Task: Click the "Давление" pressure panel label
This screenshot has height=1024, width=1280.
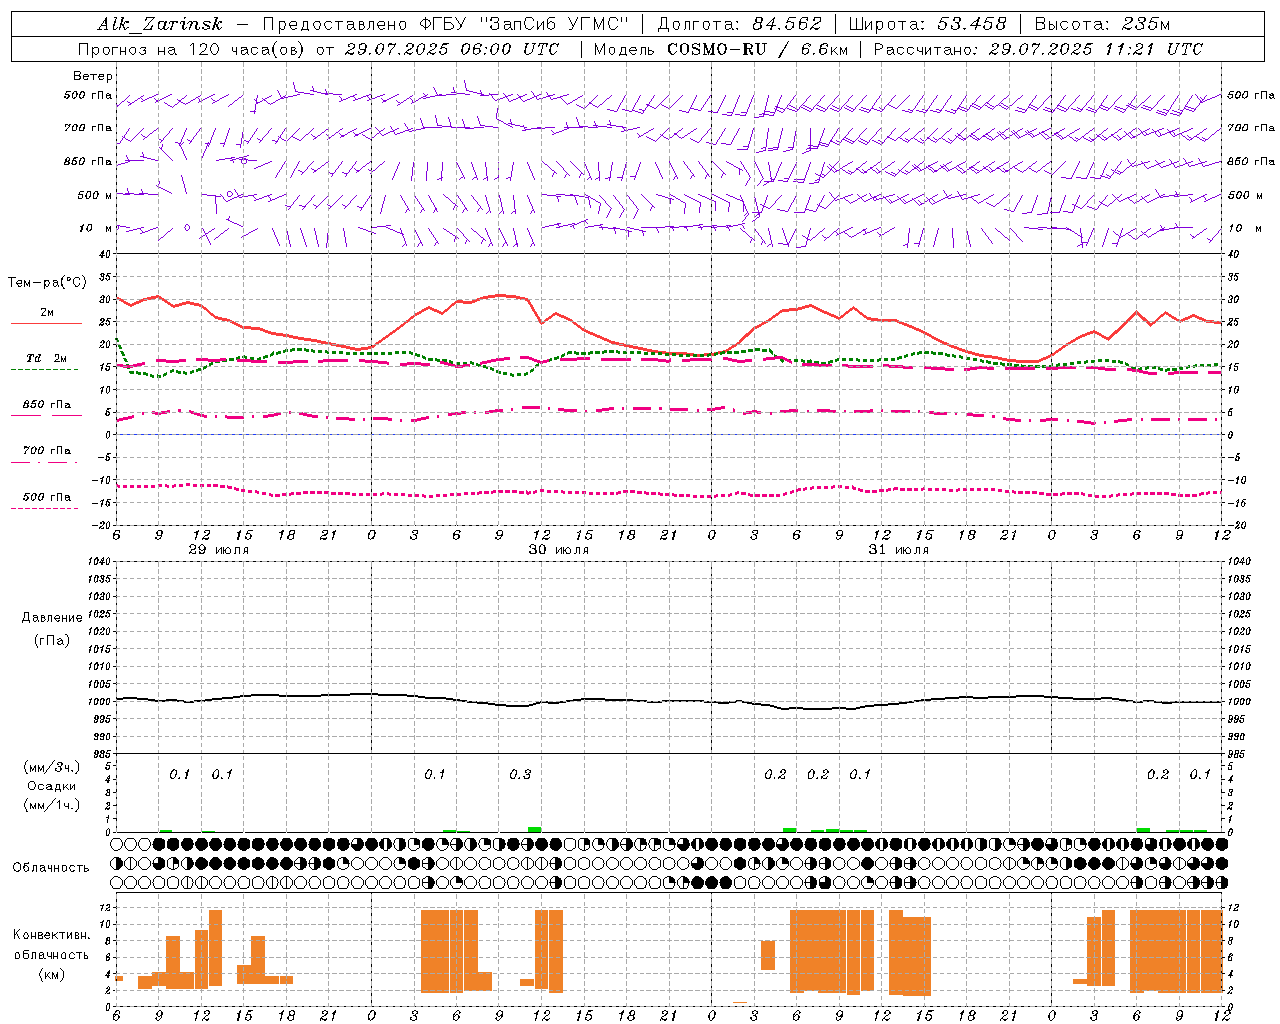Action: [x=52, y=618]
